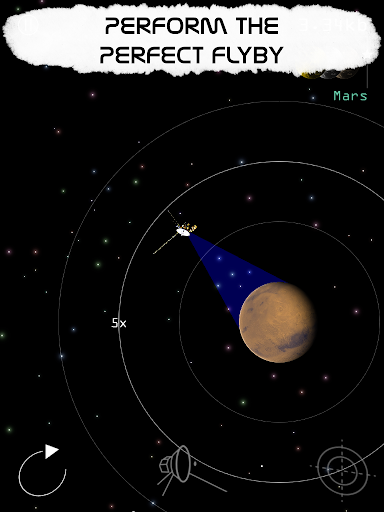Click the white arrowhead on rotate icon
The image size is (384, 512).
[x=52, y=451]
